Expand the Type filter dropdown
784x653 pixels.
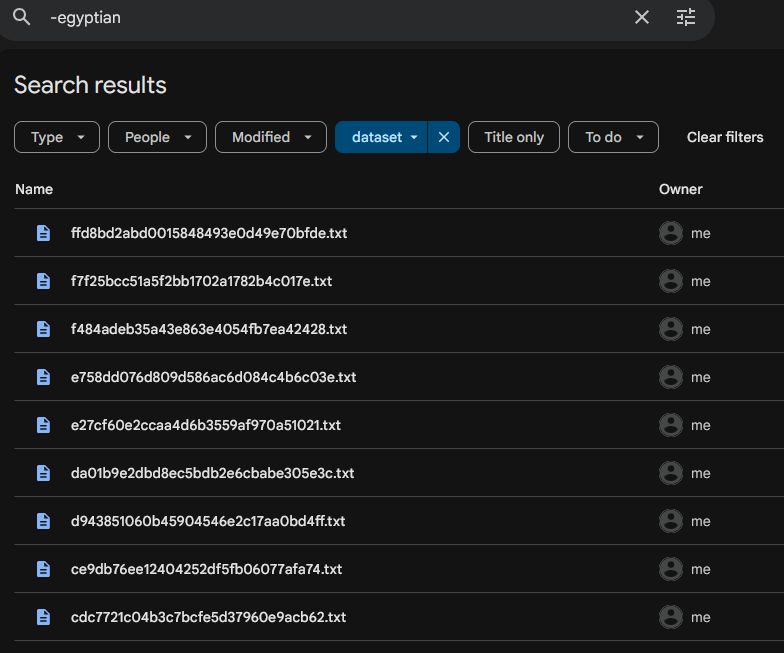tap(57, 137)
